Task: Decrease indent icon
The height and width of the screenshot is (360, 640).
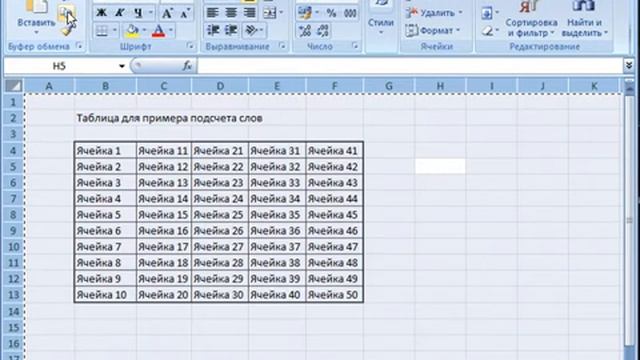Action: point(213,31)
